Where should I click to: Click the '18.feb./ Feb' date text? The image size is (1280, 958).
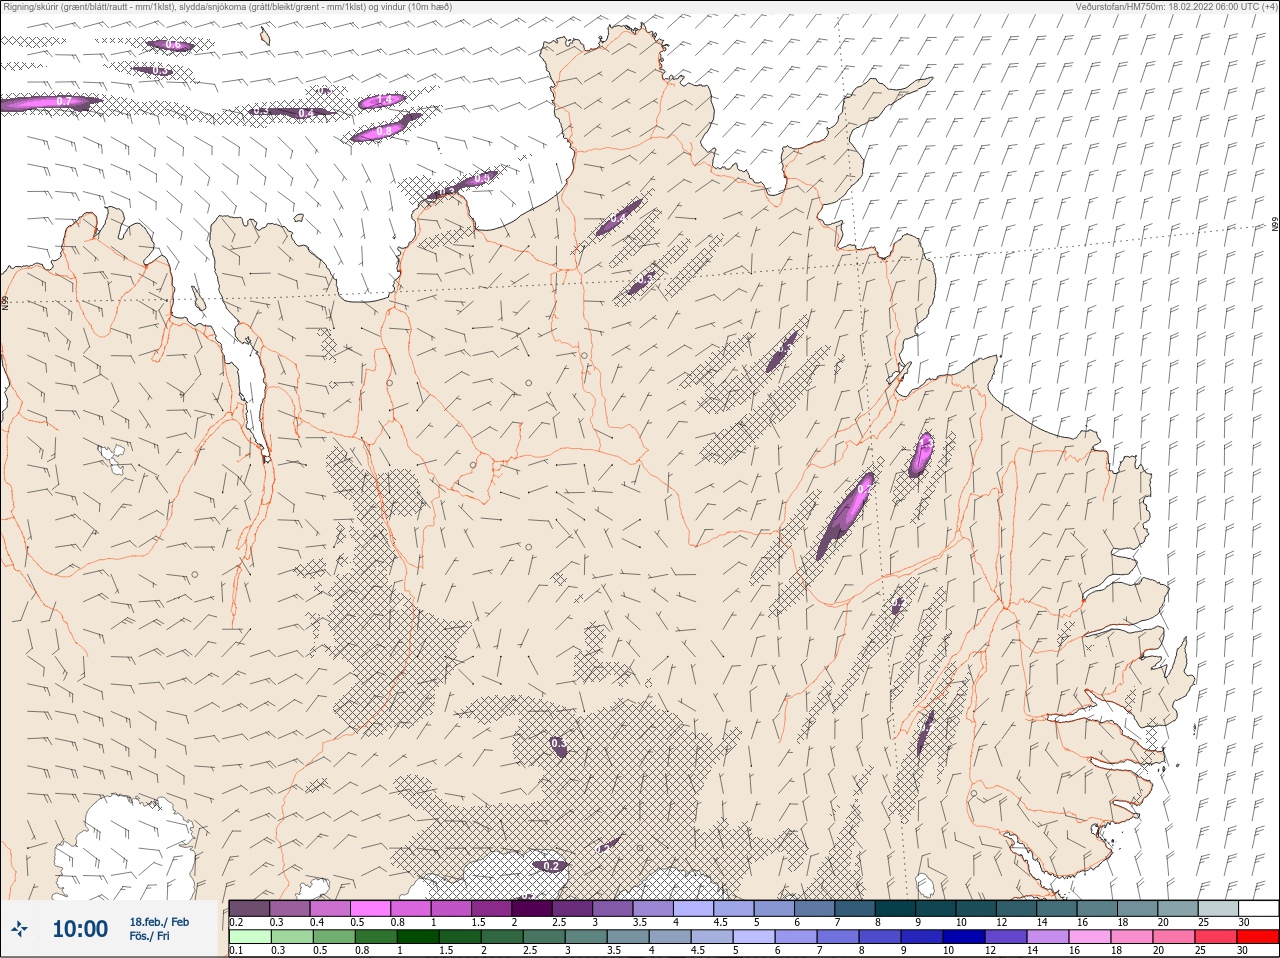(x=159, y=922)
